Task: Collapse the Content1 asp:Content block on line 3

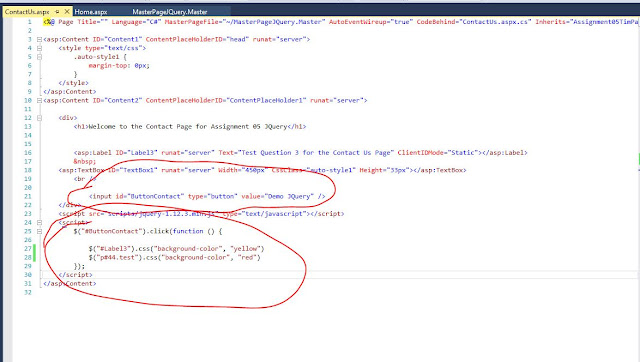Action: click(39, 40)
